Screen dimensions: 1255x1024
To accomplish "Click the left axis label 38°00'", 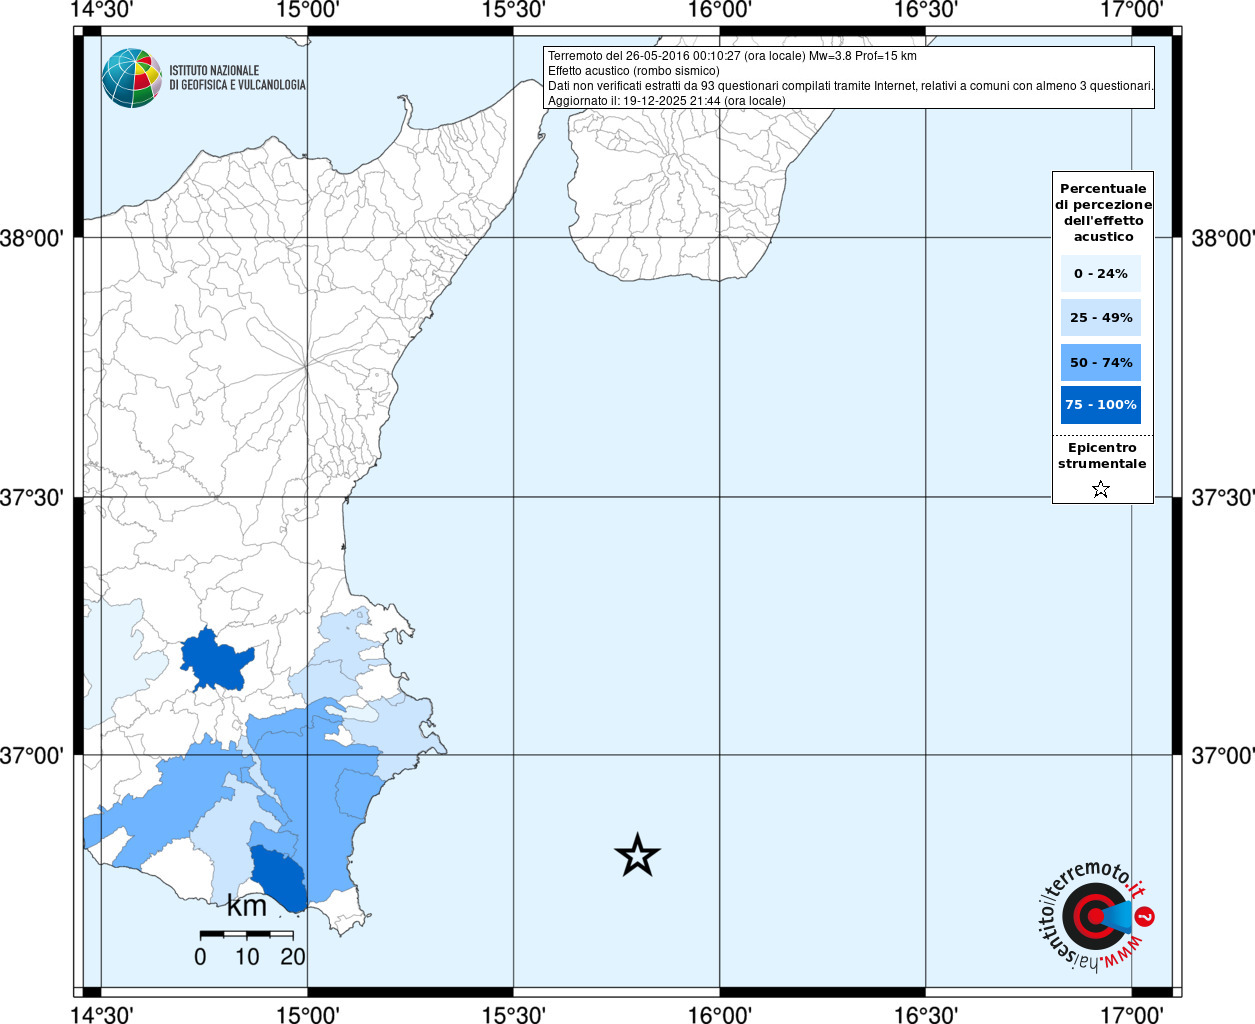I will pyautogui.click(x=31, y=238).
